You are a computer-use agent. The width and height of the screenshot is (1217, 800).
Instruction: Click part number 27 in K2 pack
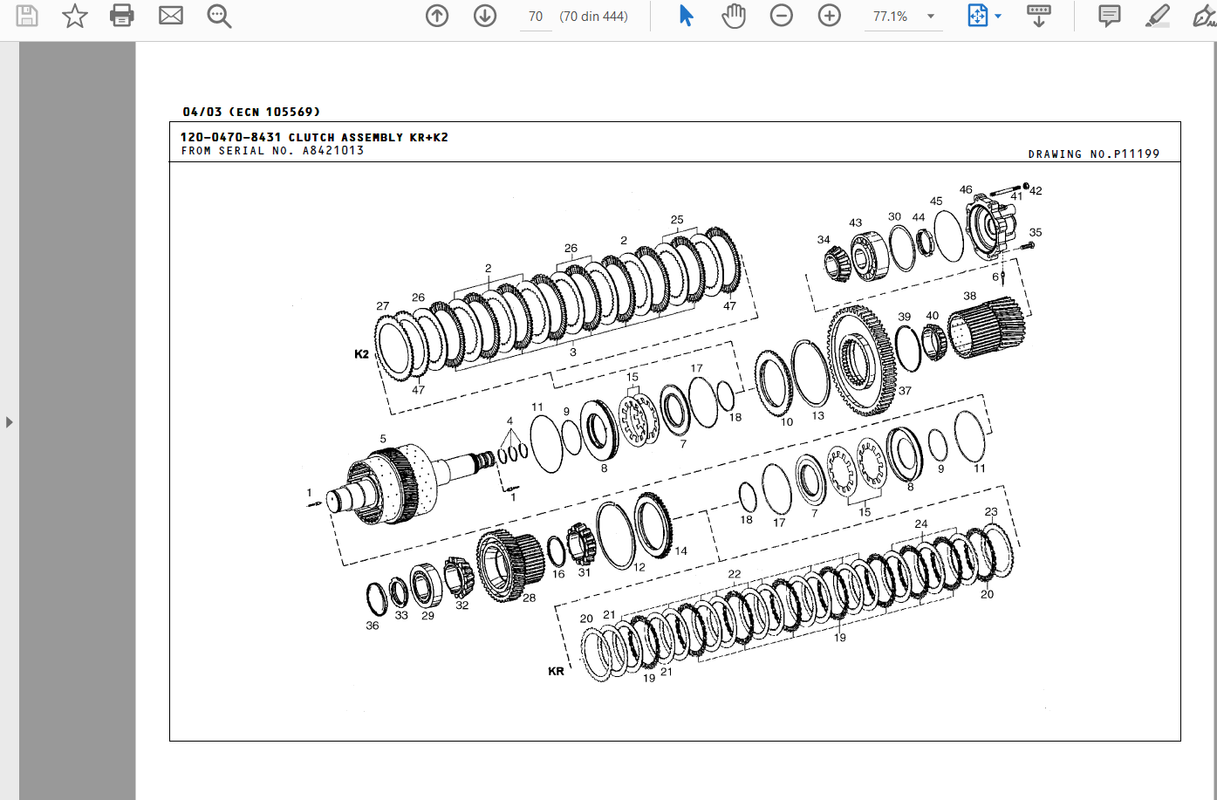382,306
